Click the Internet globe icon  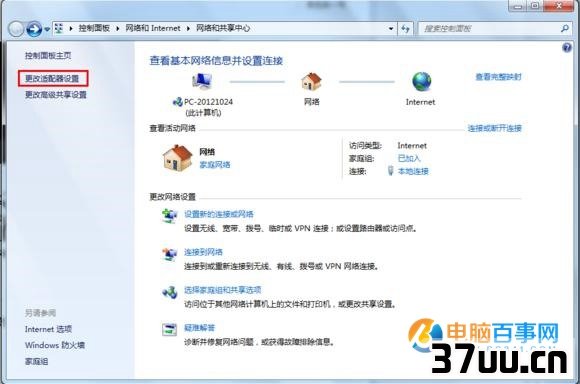(x=421, y=81)
